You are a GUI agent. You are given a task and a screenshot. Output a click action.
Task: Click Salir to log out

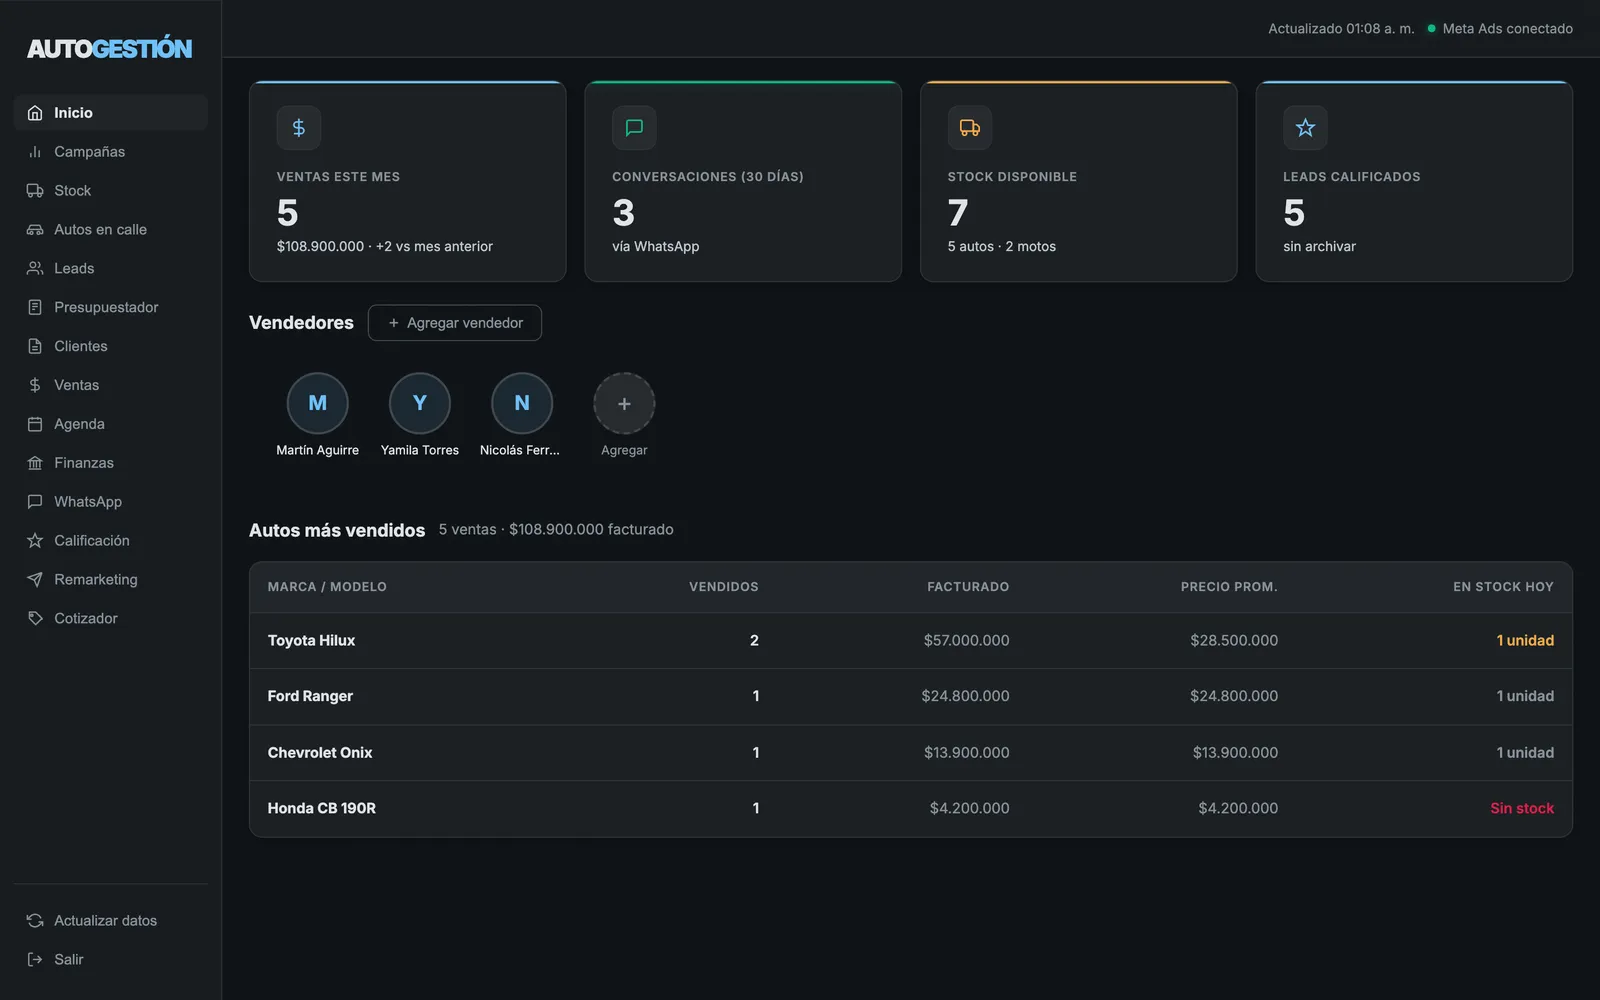[x=111, y=960]
